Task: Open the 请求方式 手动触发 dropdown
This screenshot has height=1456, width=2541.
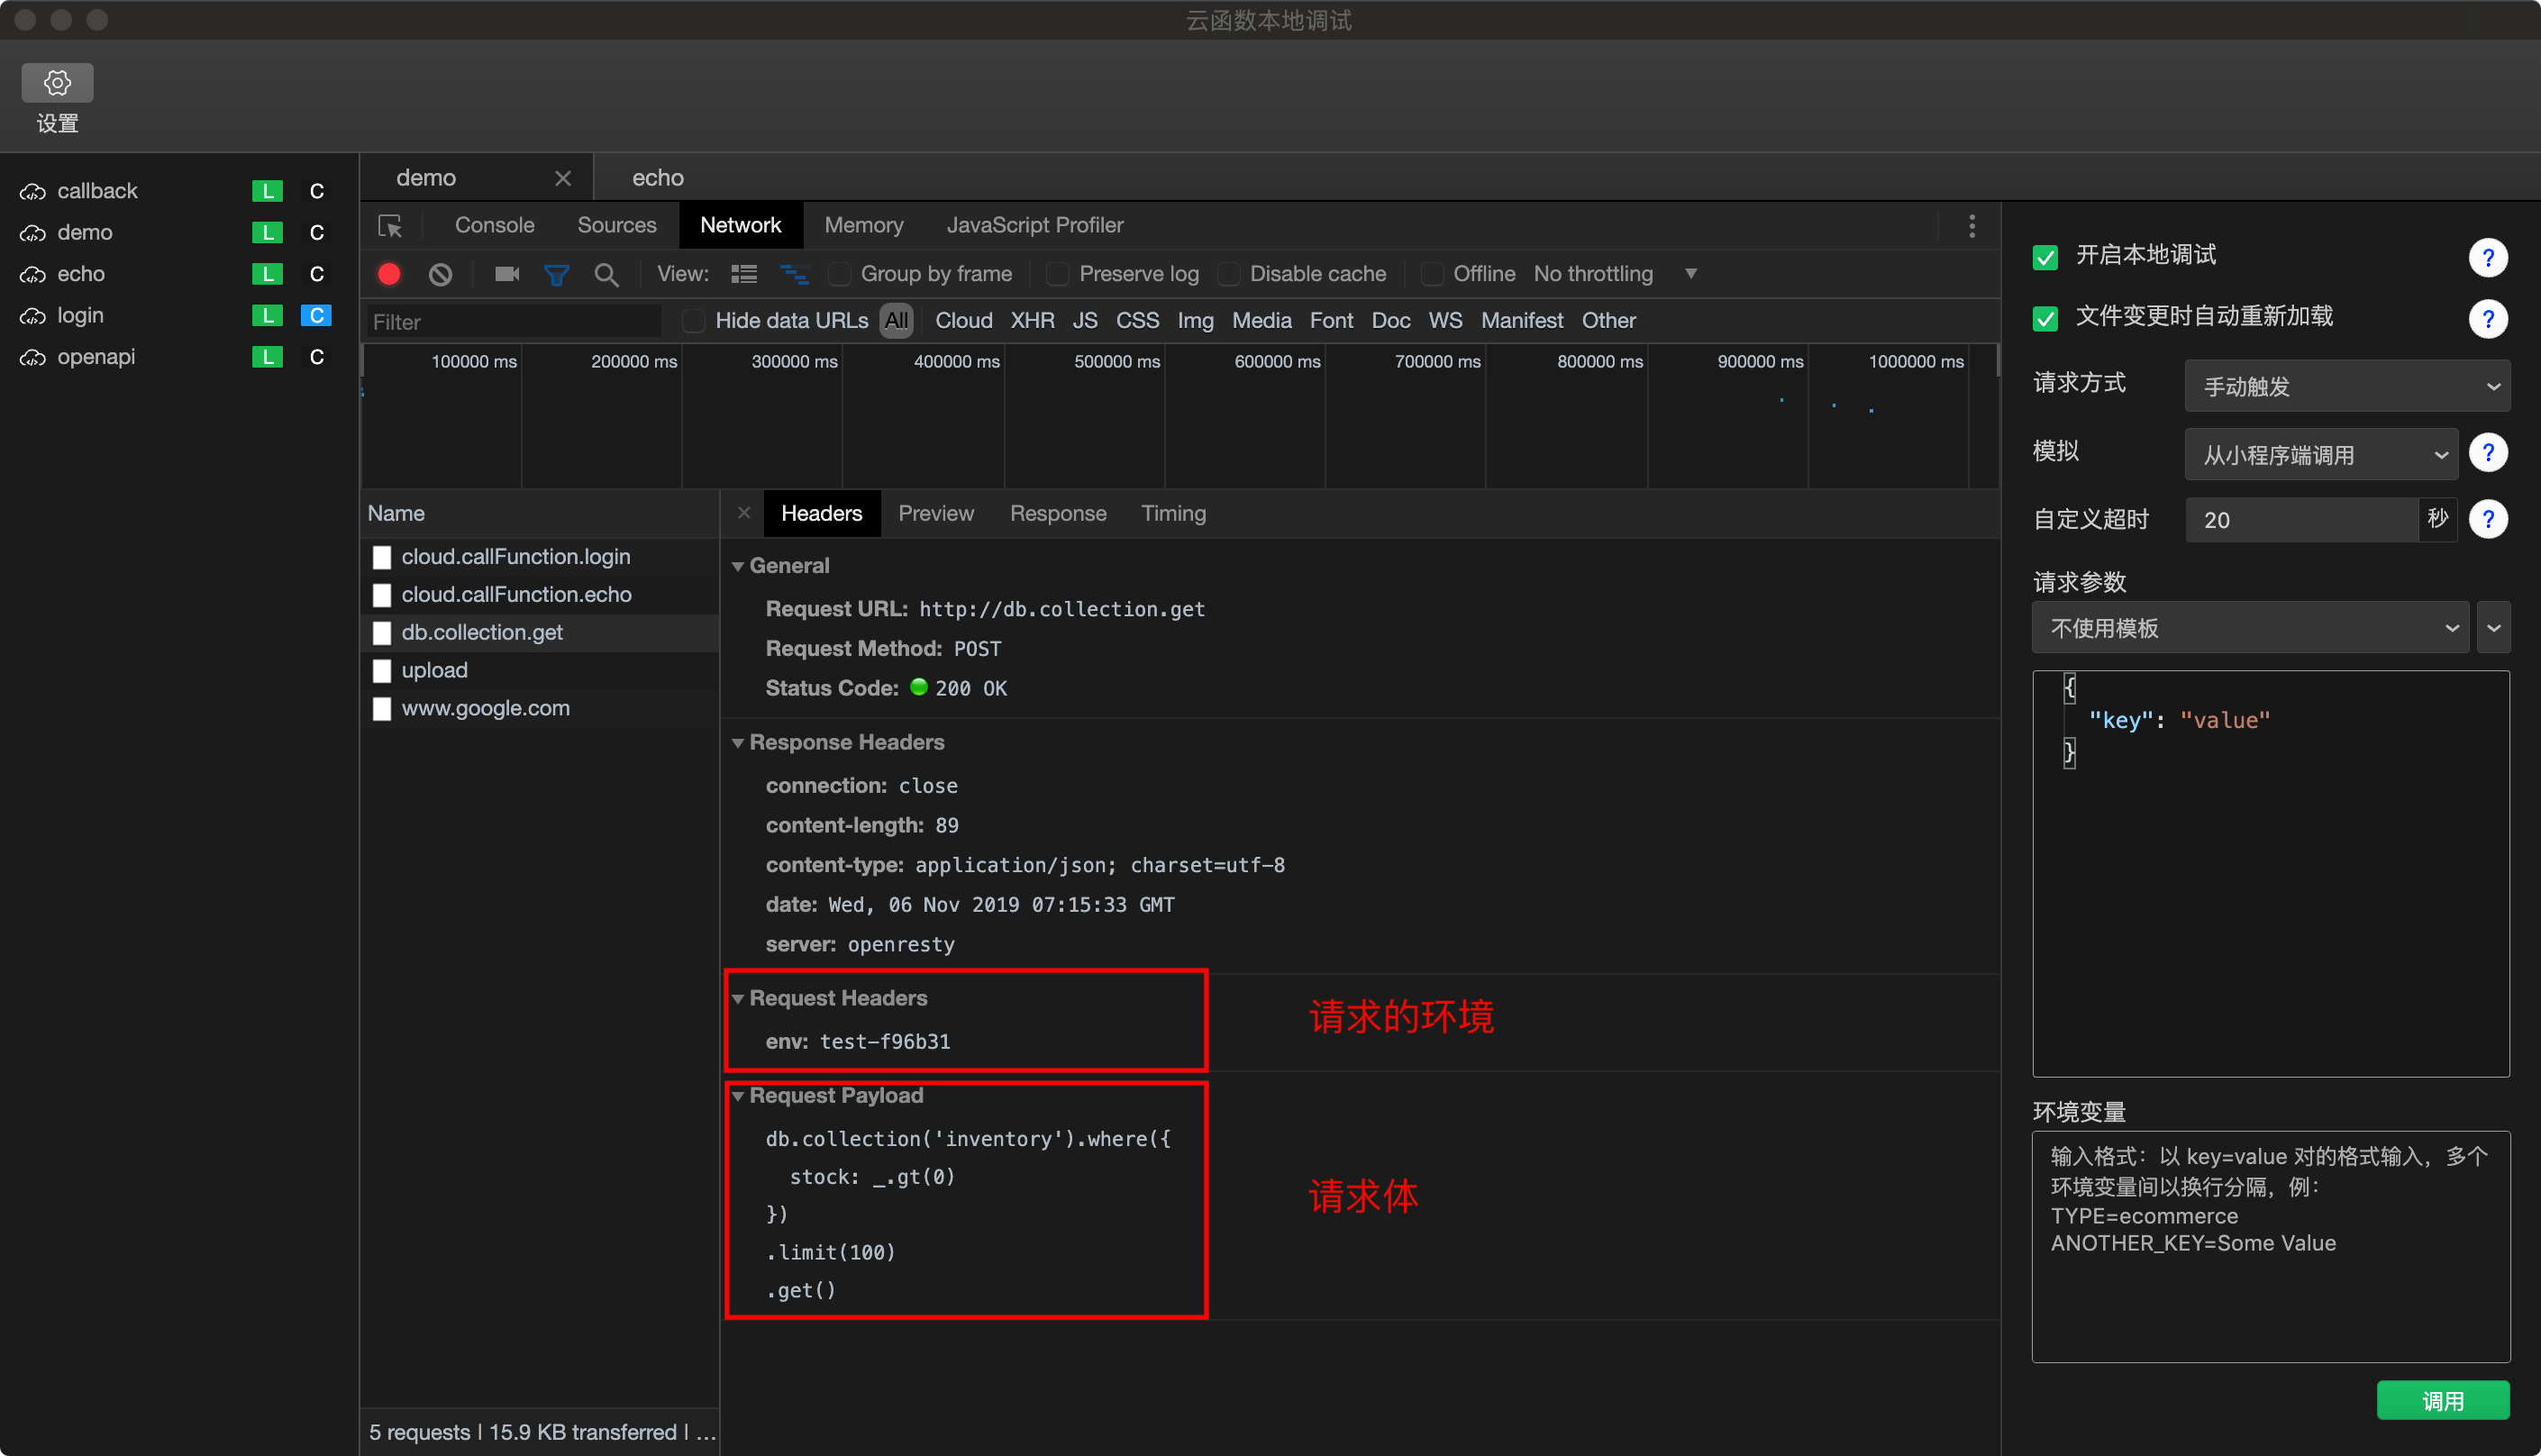Action: [x=2346, y=387]
